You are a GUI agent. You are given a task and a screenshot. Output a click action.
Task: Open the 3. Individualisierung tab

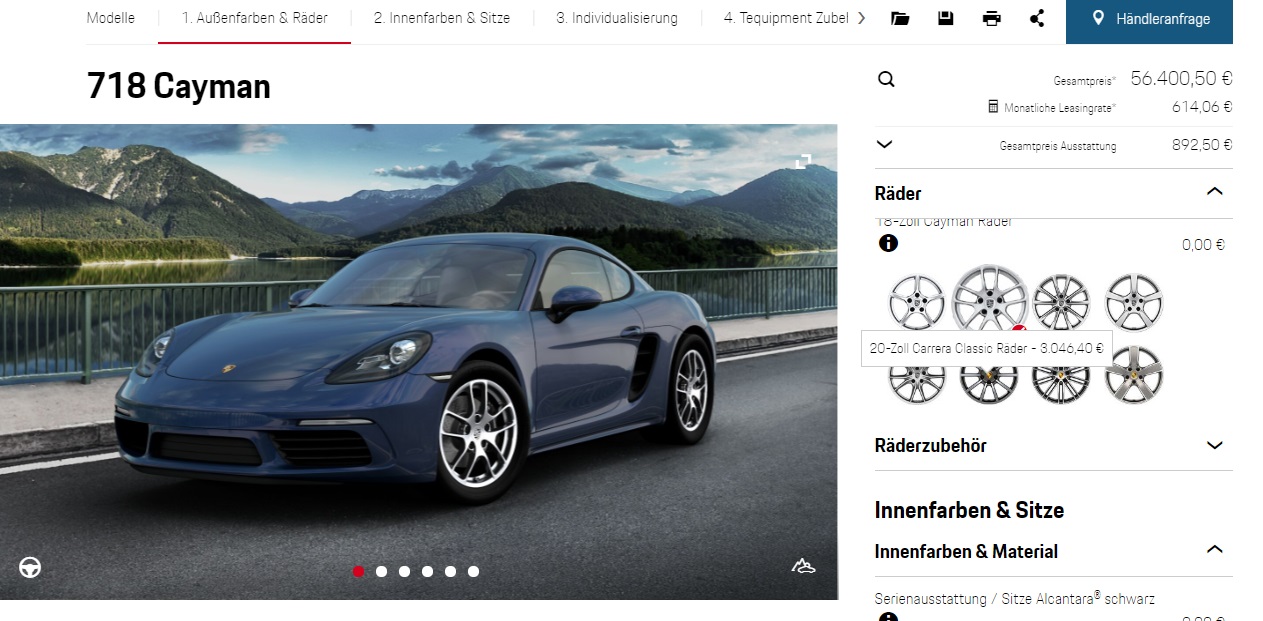[617, 18]
